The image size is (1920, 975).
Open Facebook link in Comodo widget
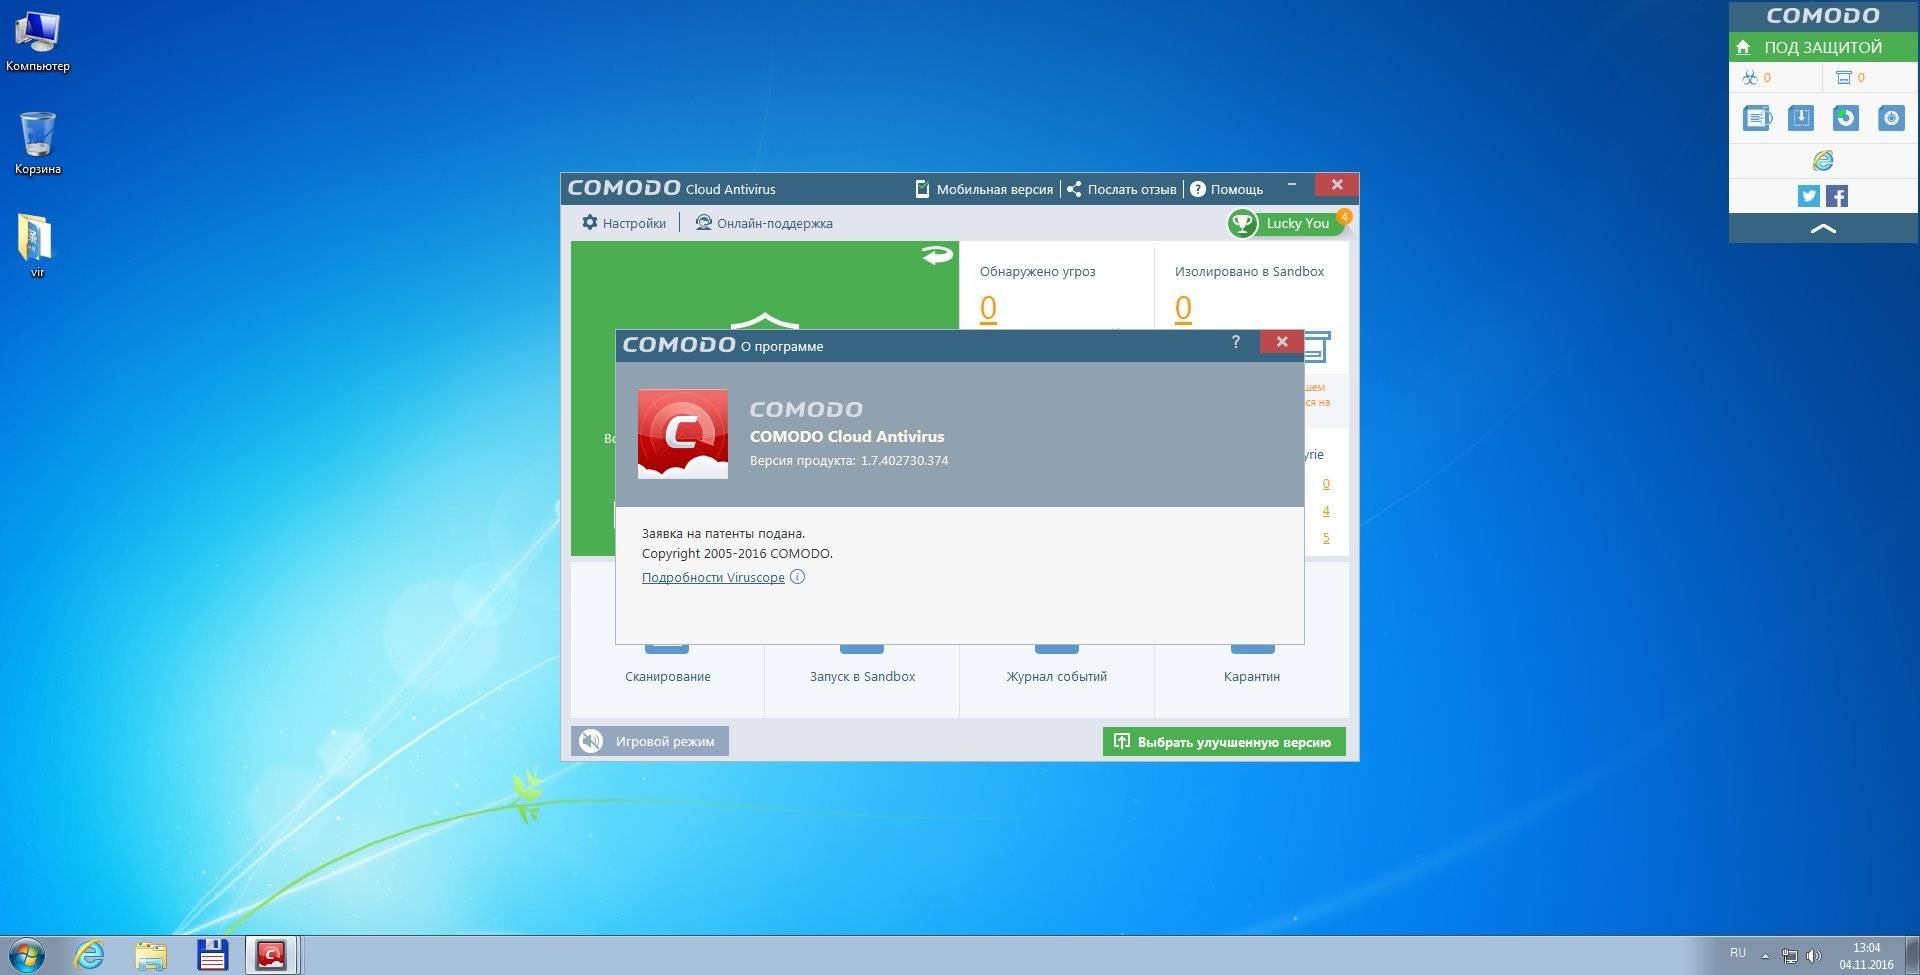coord(1837,196)
